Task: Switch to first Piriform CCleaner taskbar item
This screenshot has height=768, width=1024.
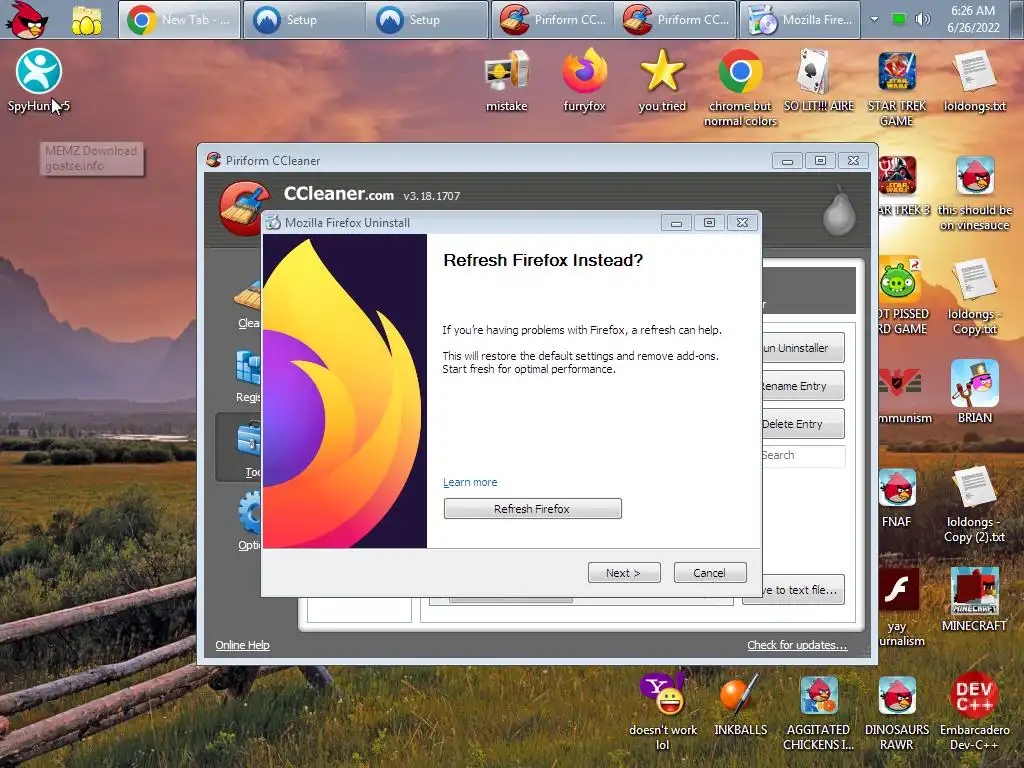Action: point(552,20)
